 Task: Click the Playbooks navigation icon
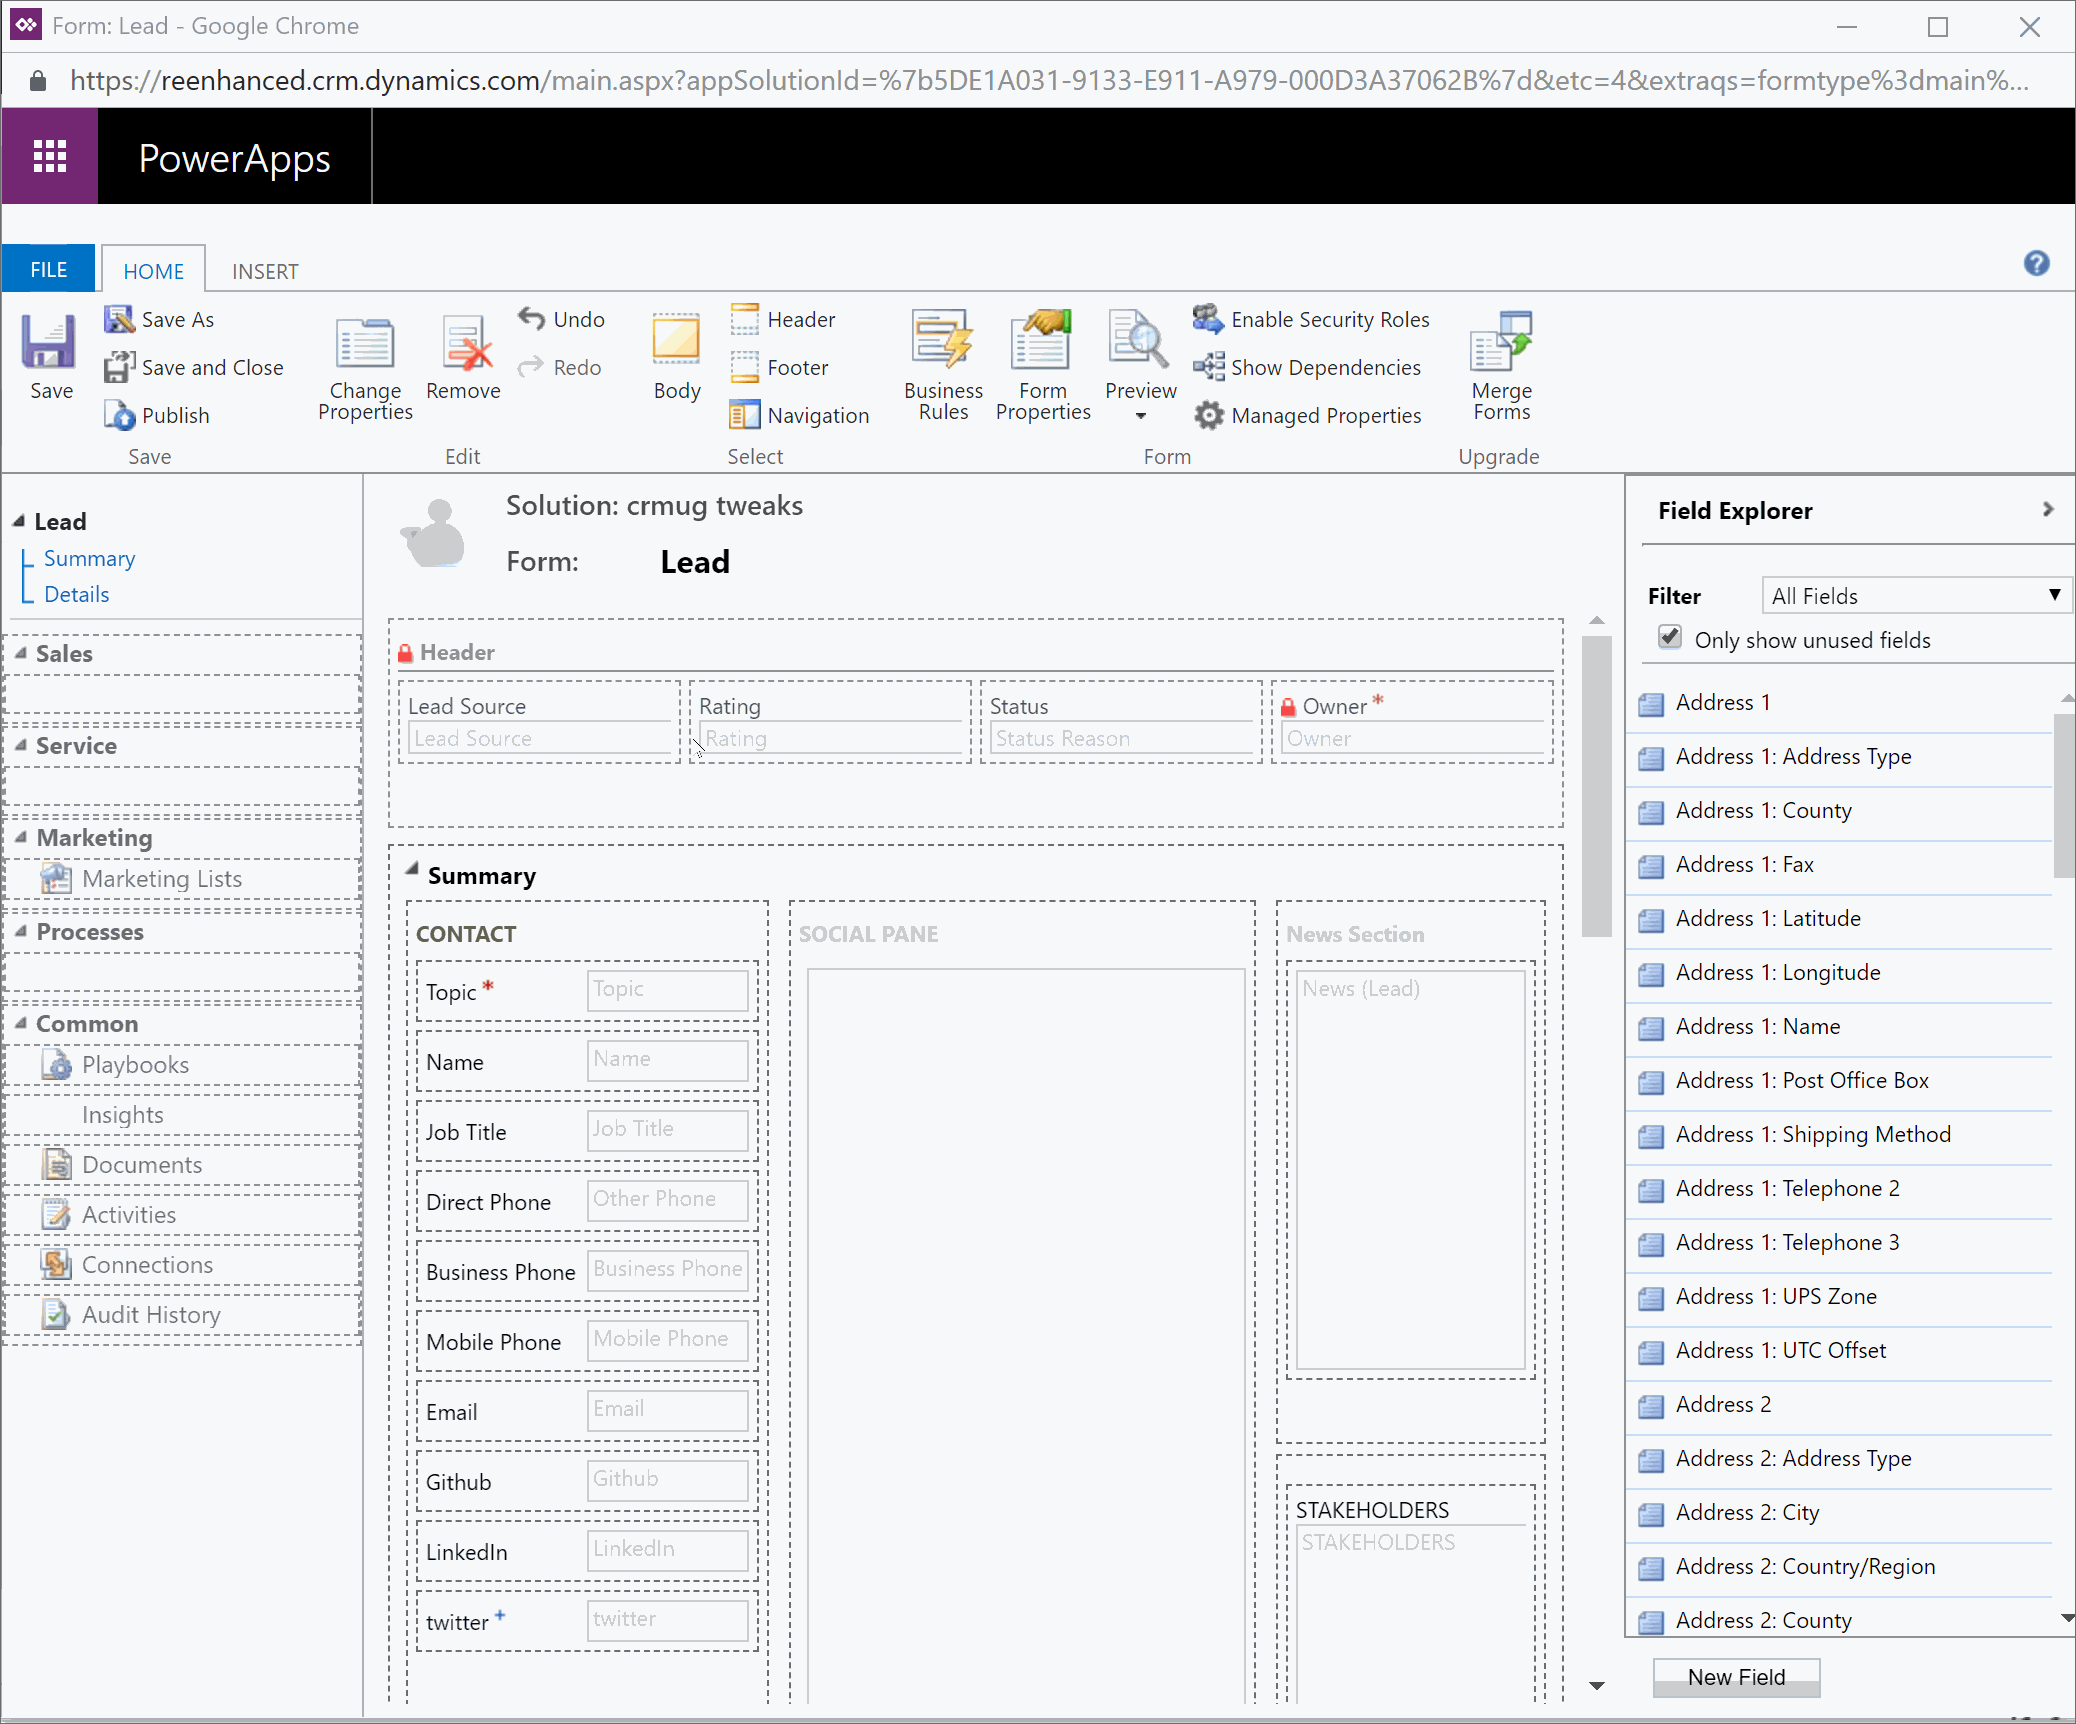click(56, 1065)
